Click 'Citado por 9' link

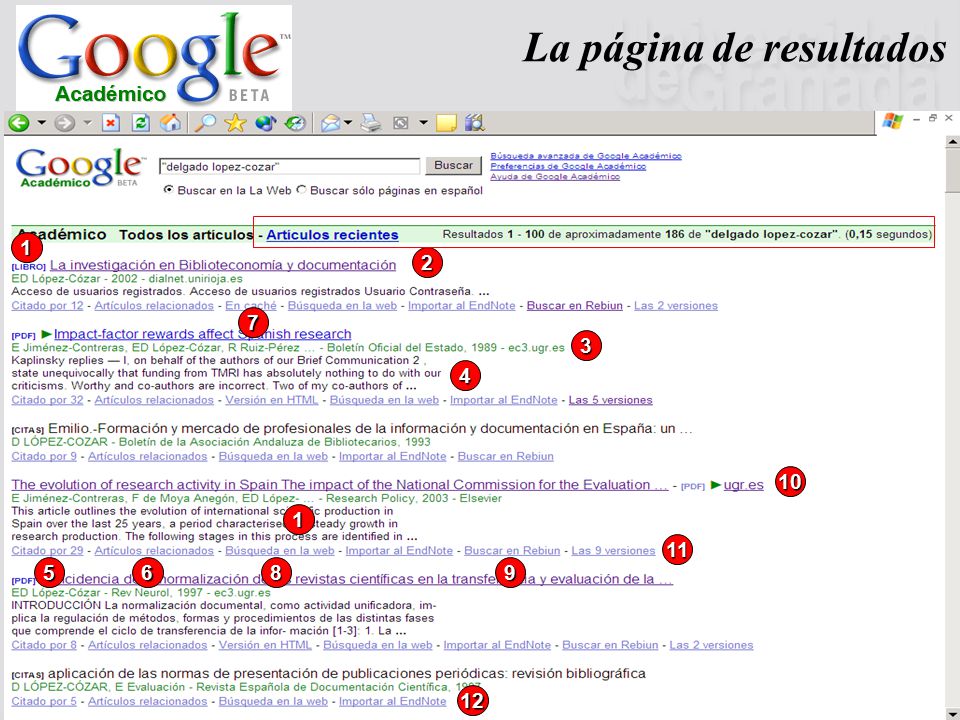click(44, 456)
